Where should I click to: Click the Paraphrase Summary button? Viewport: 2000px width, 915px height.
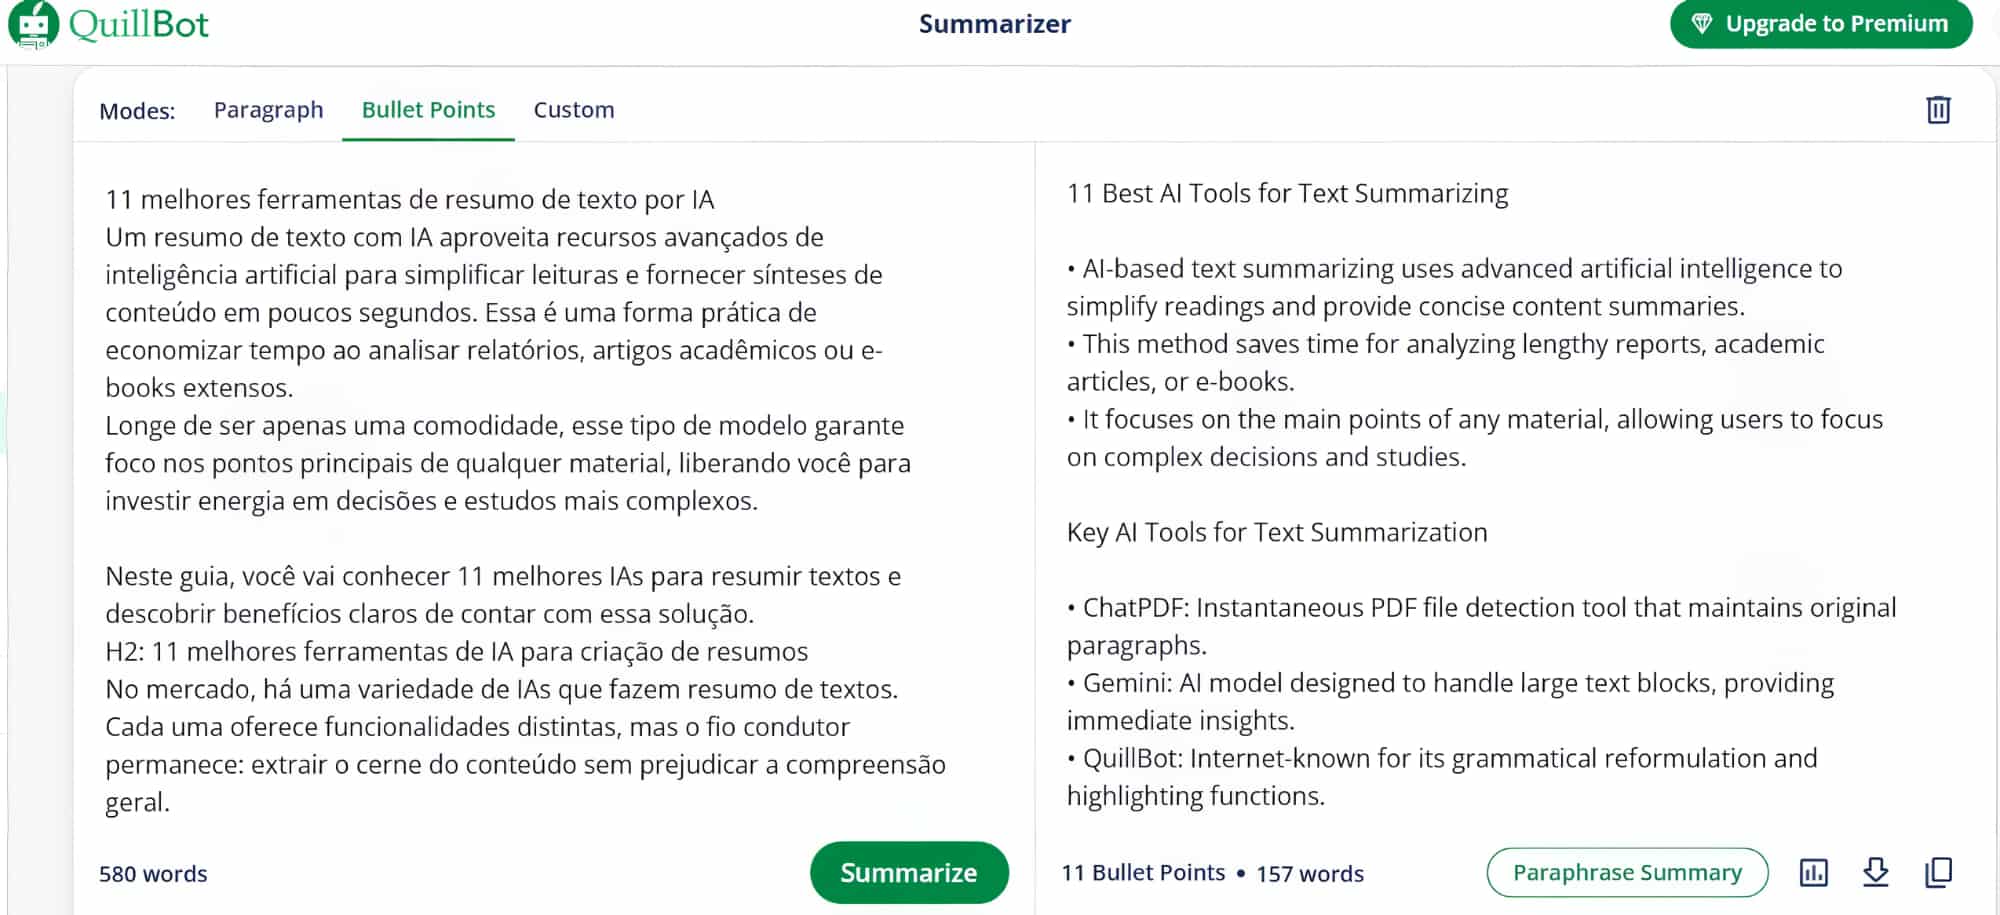click(x=1627, y=872)
